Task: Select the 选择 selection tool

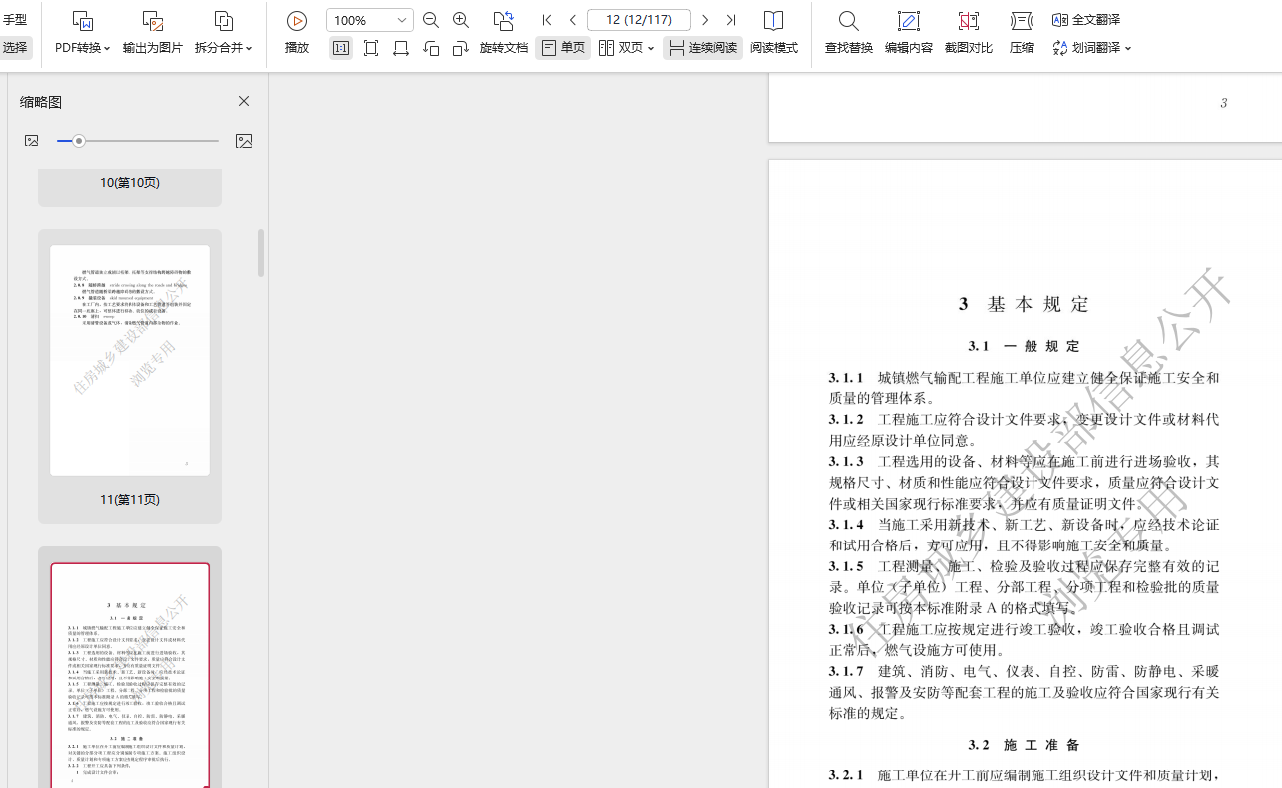Action: tap(14, 48)
